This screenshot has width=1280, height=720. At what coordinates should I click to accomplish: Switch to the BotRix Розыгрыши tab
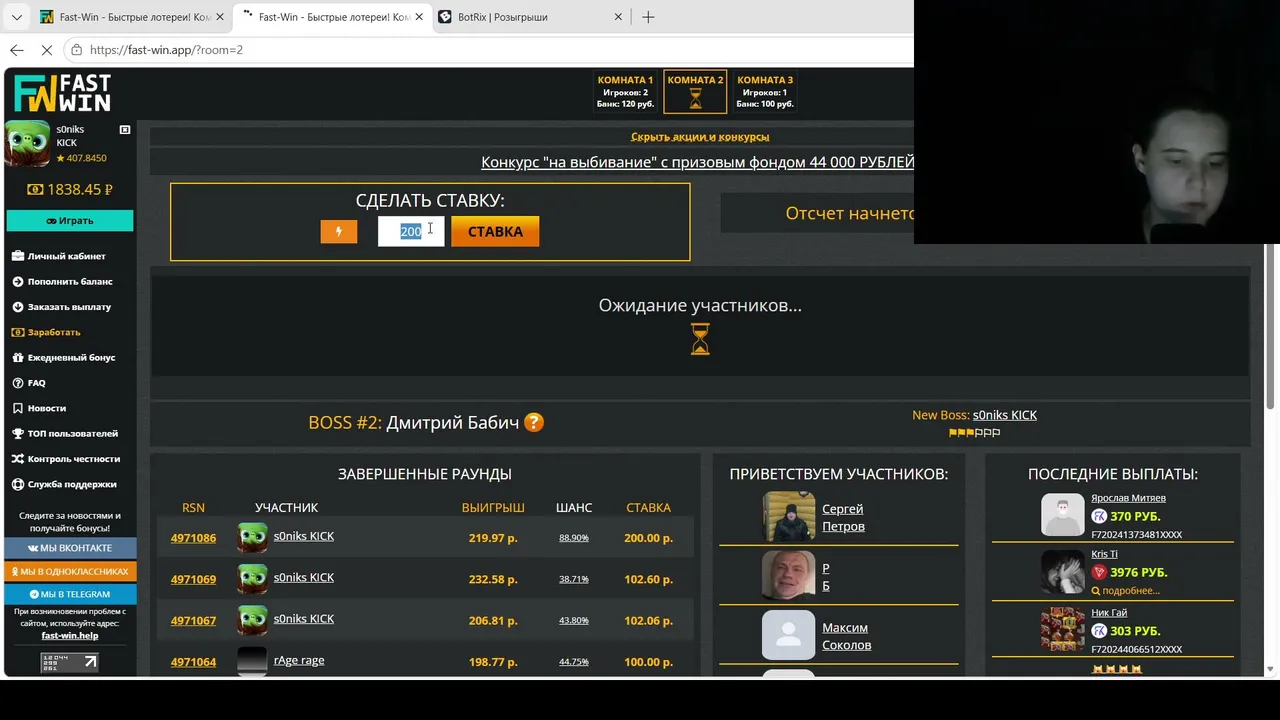point(530,17)
